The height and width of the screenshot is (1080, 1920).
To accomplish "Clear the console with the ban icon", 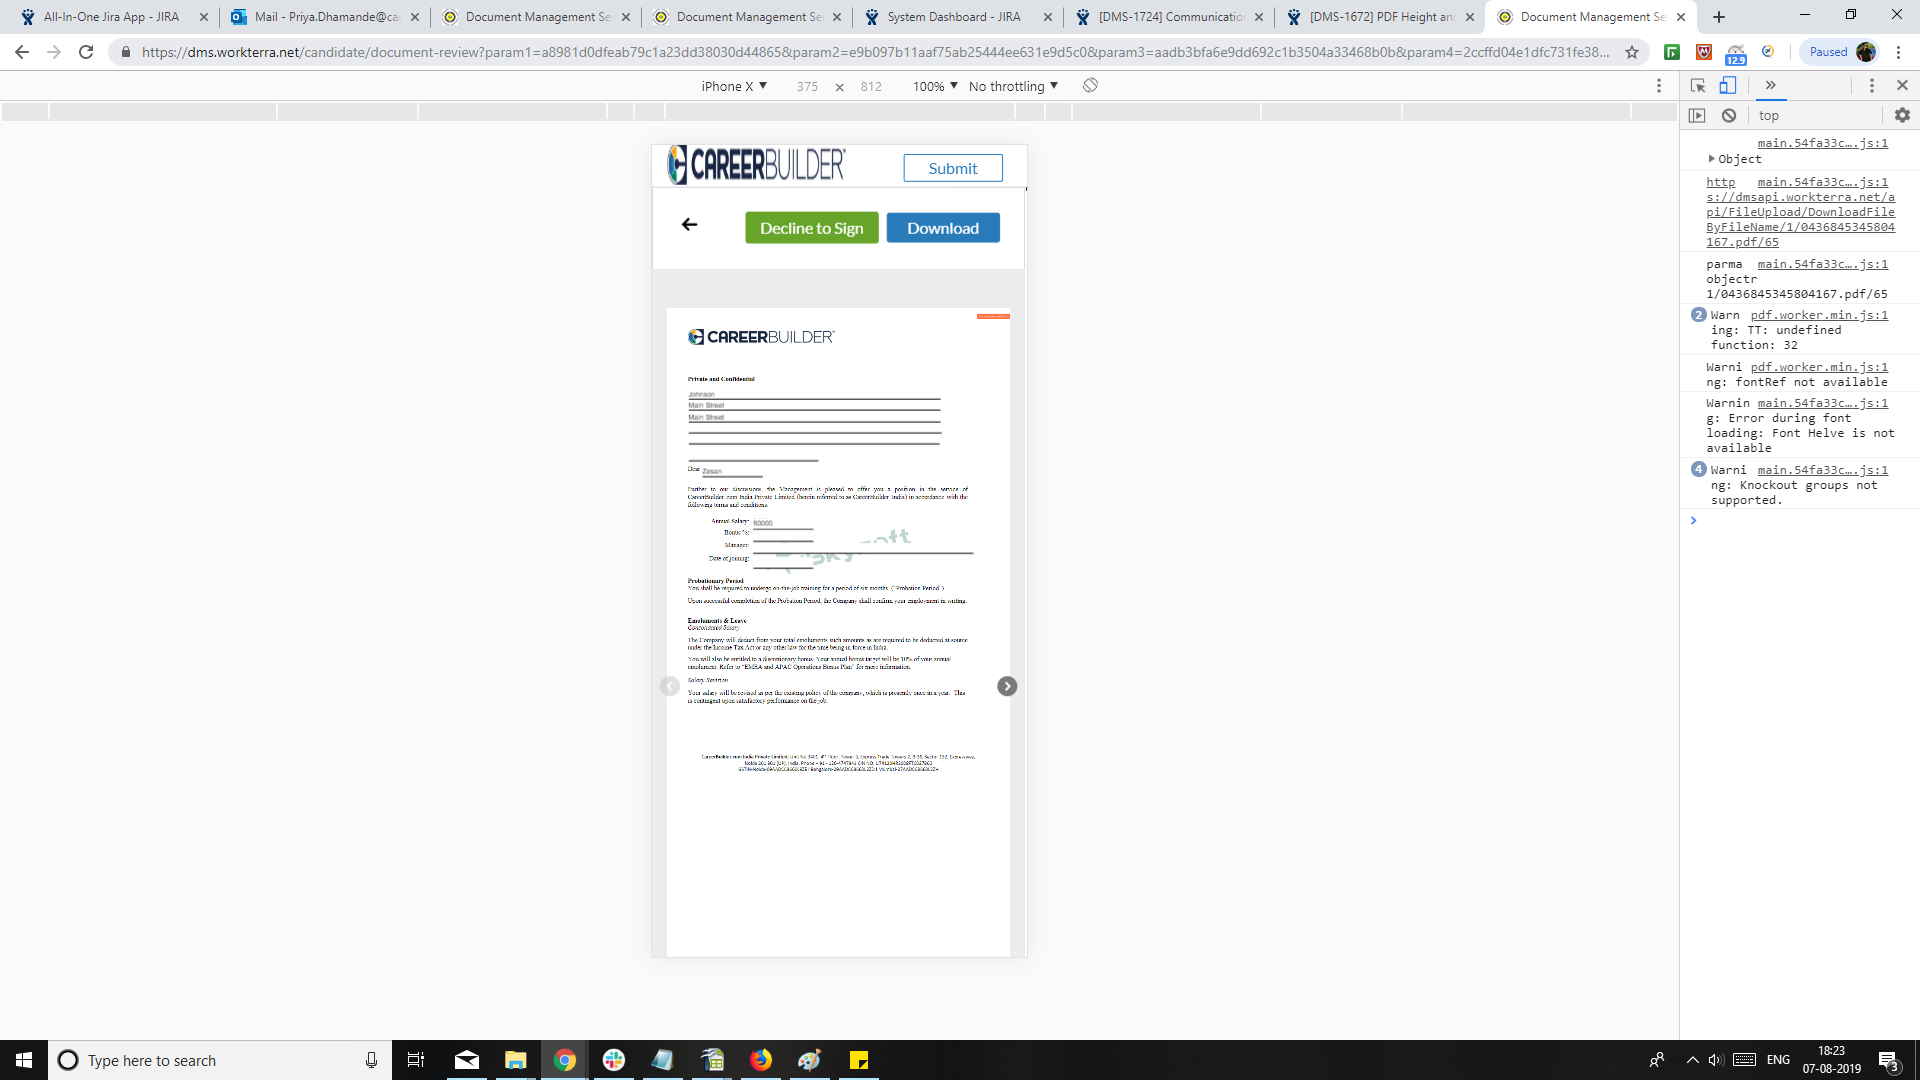I will pos(1729,116).
